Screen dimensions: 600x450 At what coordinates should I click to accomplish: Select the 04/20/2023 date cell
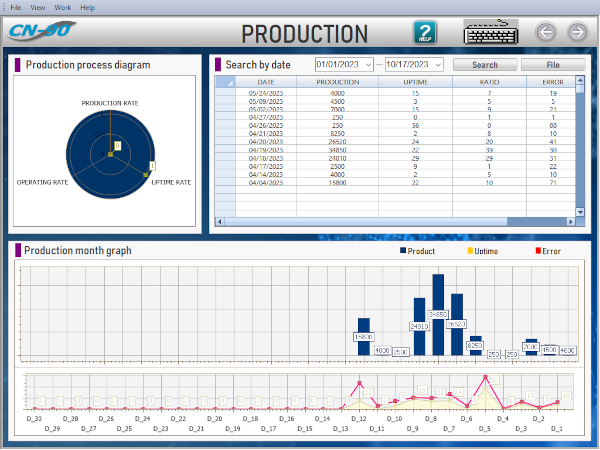(266, 142)
